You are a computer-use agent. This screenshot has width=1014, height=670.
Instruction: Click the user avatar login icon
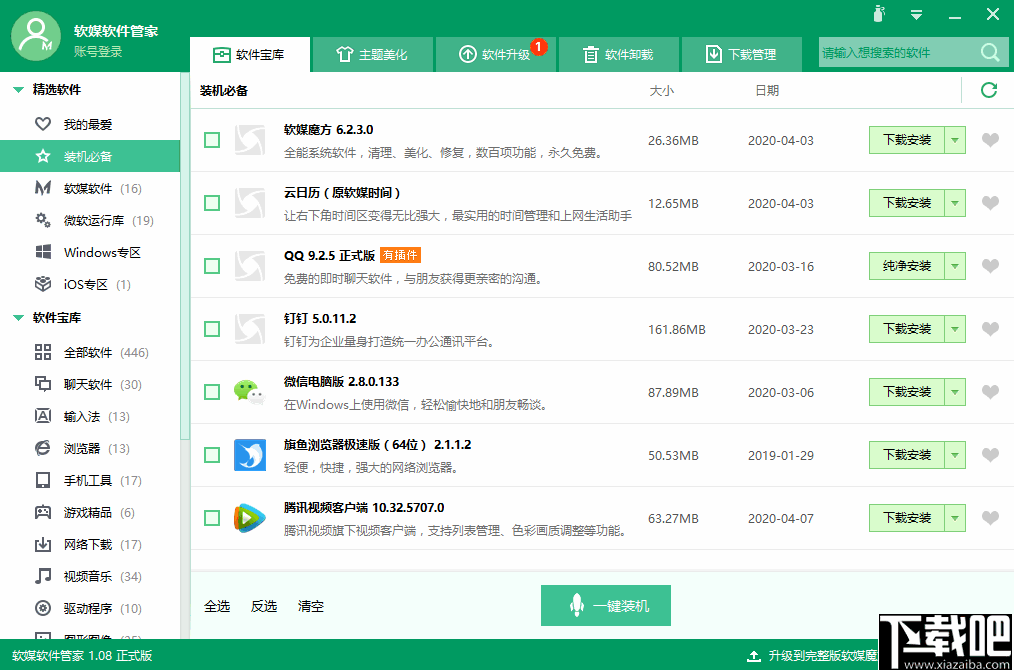pyautogui.click(x=36, y=36)
